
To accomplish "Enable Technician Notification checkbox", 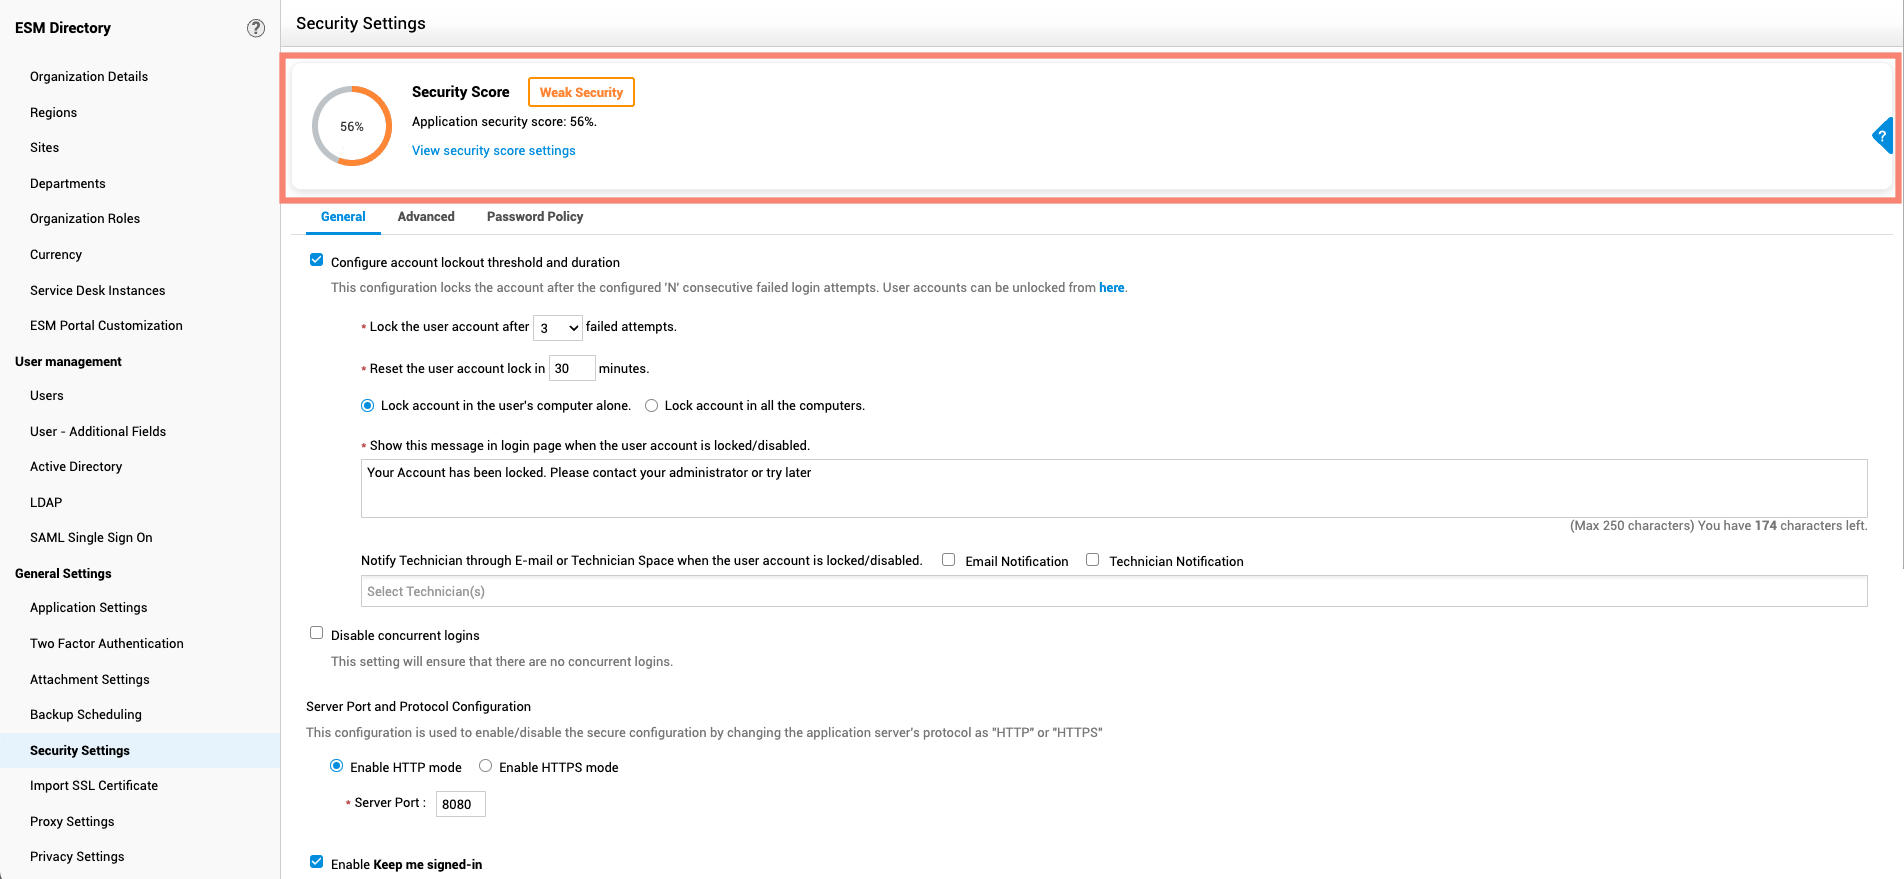I will pyautogui.click(x=1092, y=560).
